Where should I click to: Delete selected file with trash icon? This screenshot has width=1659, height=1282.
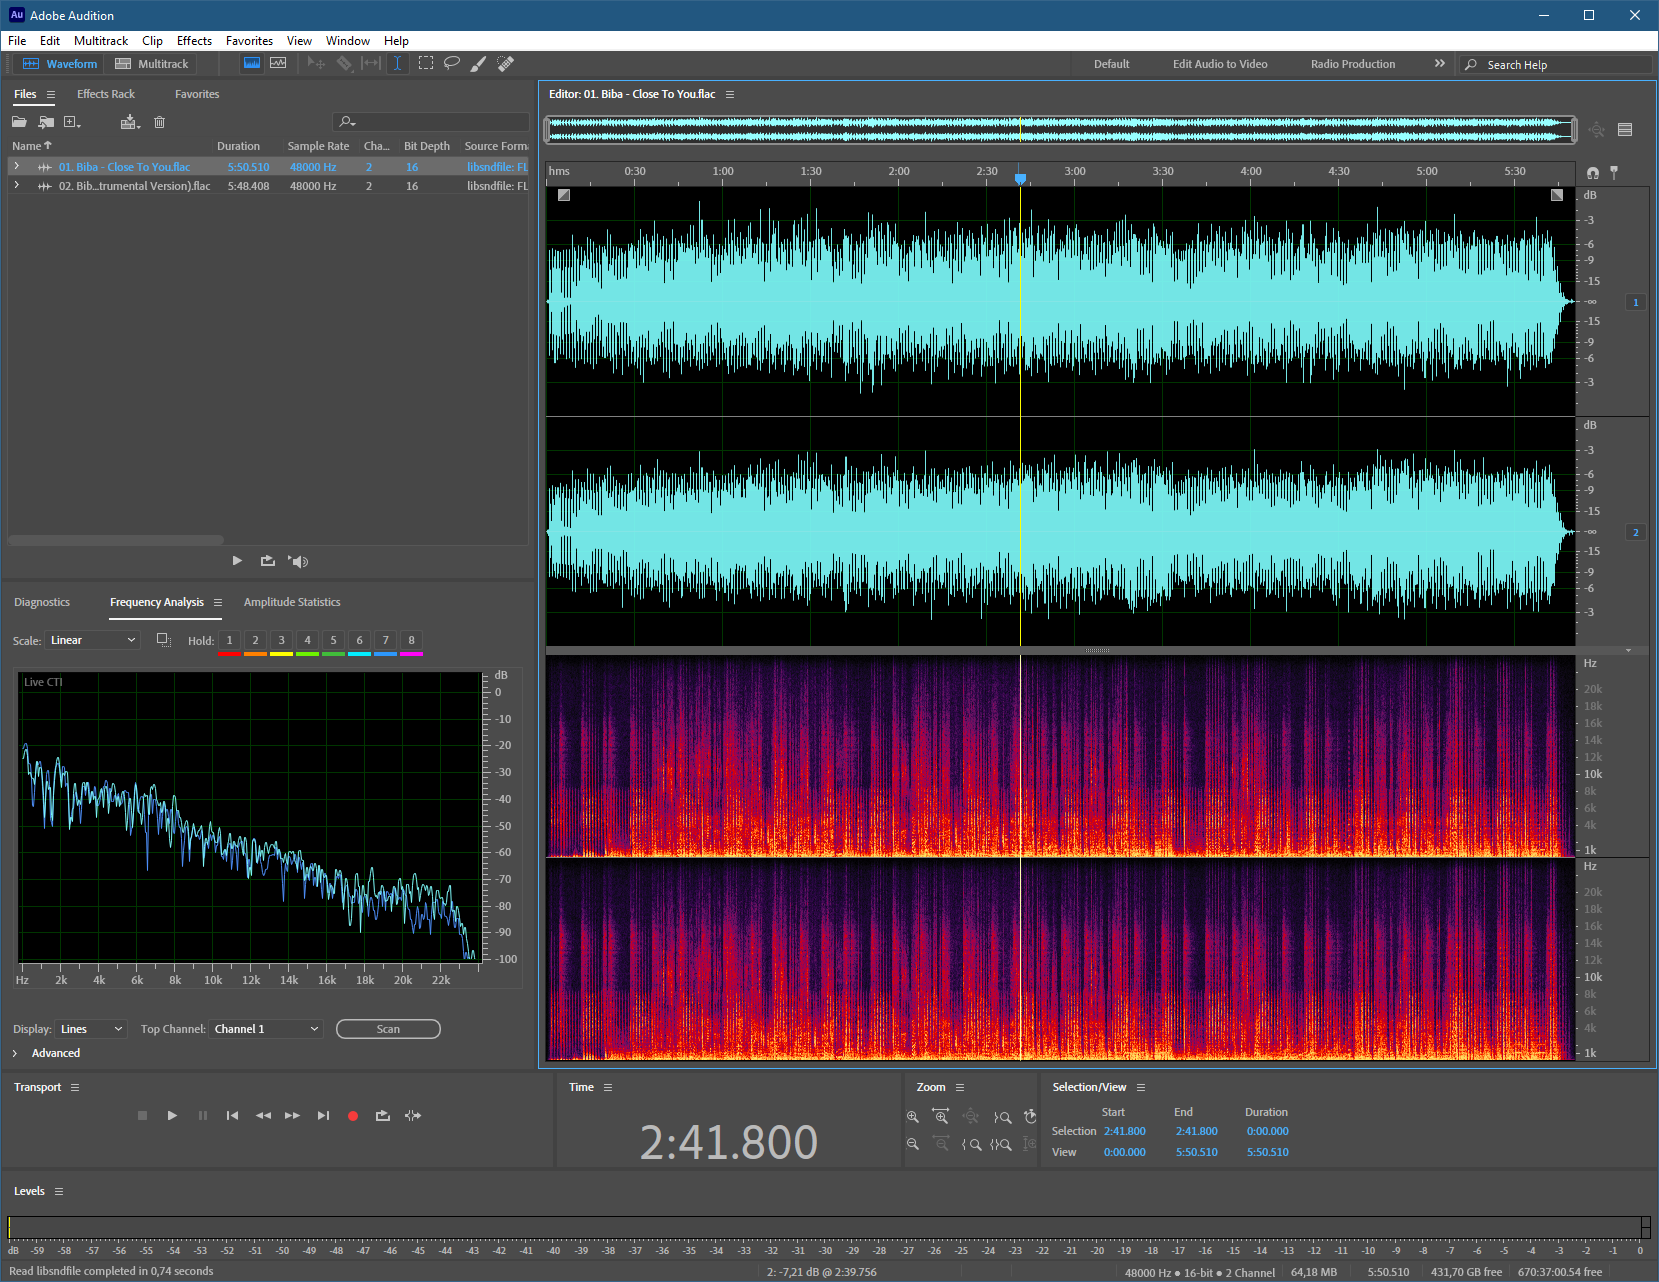(159, 122)
